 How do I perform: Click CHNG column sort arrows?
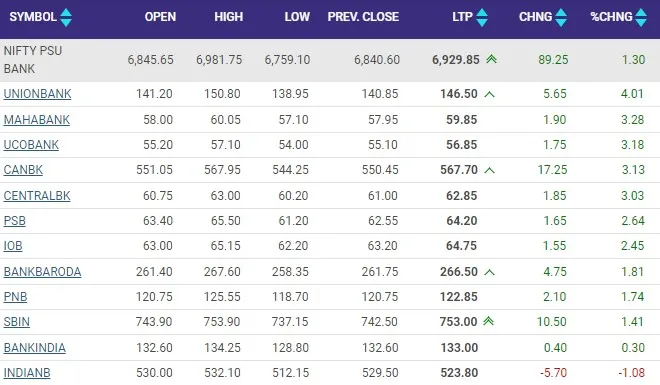click(x=561, y=18)
